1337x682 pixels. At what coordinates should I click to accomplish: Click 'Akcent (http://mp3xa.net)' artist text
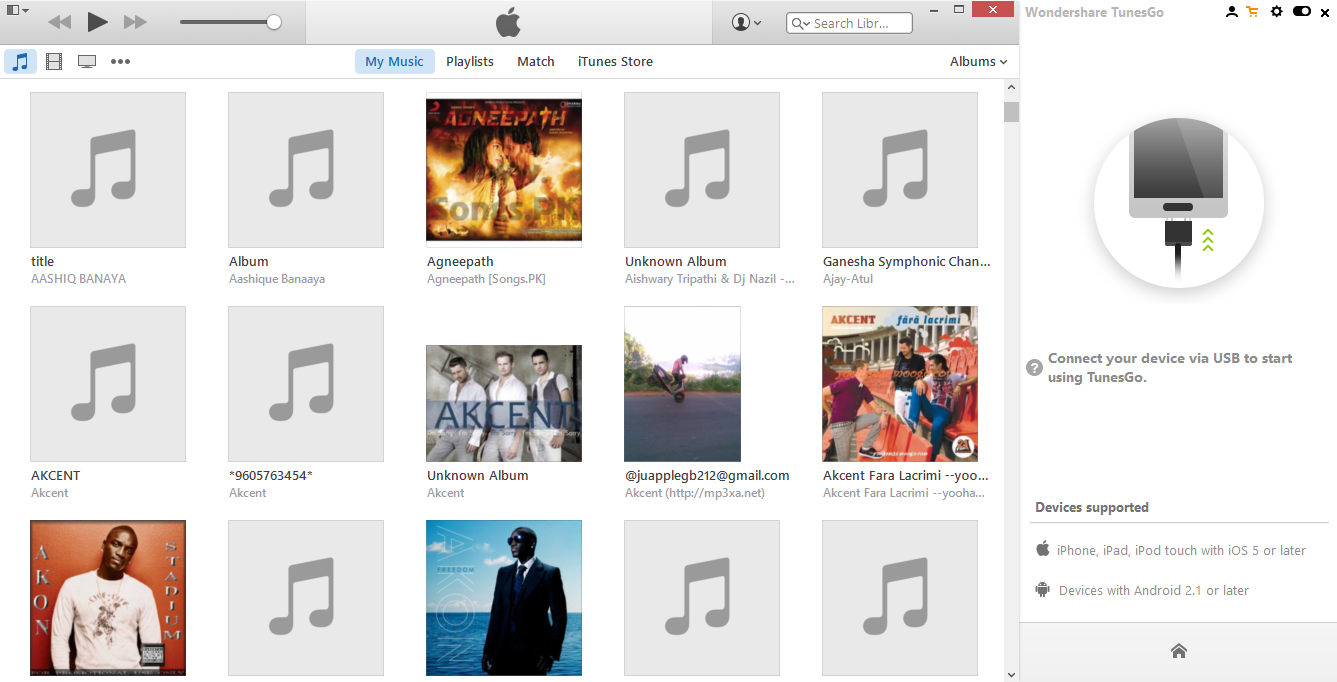[695, 493]
